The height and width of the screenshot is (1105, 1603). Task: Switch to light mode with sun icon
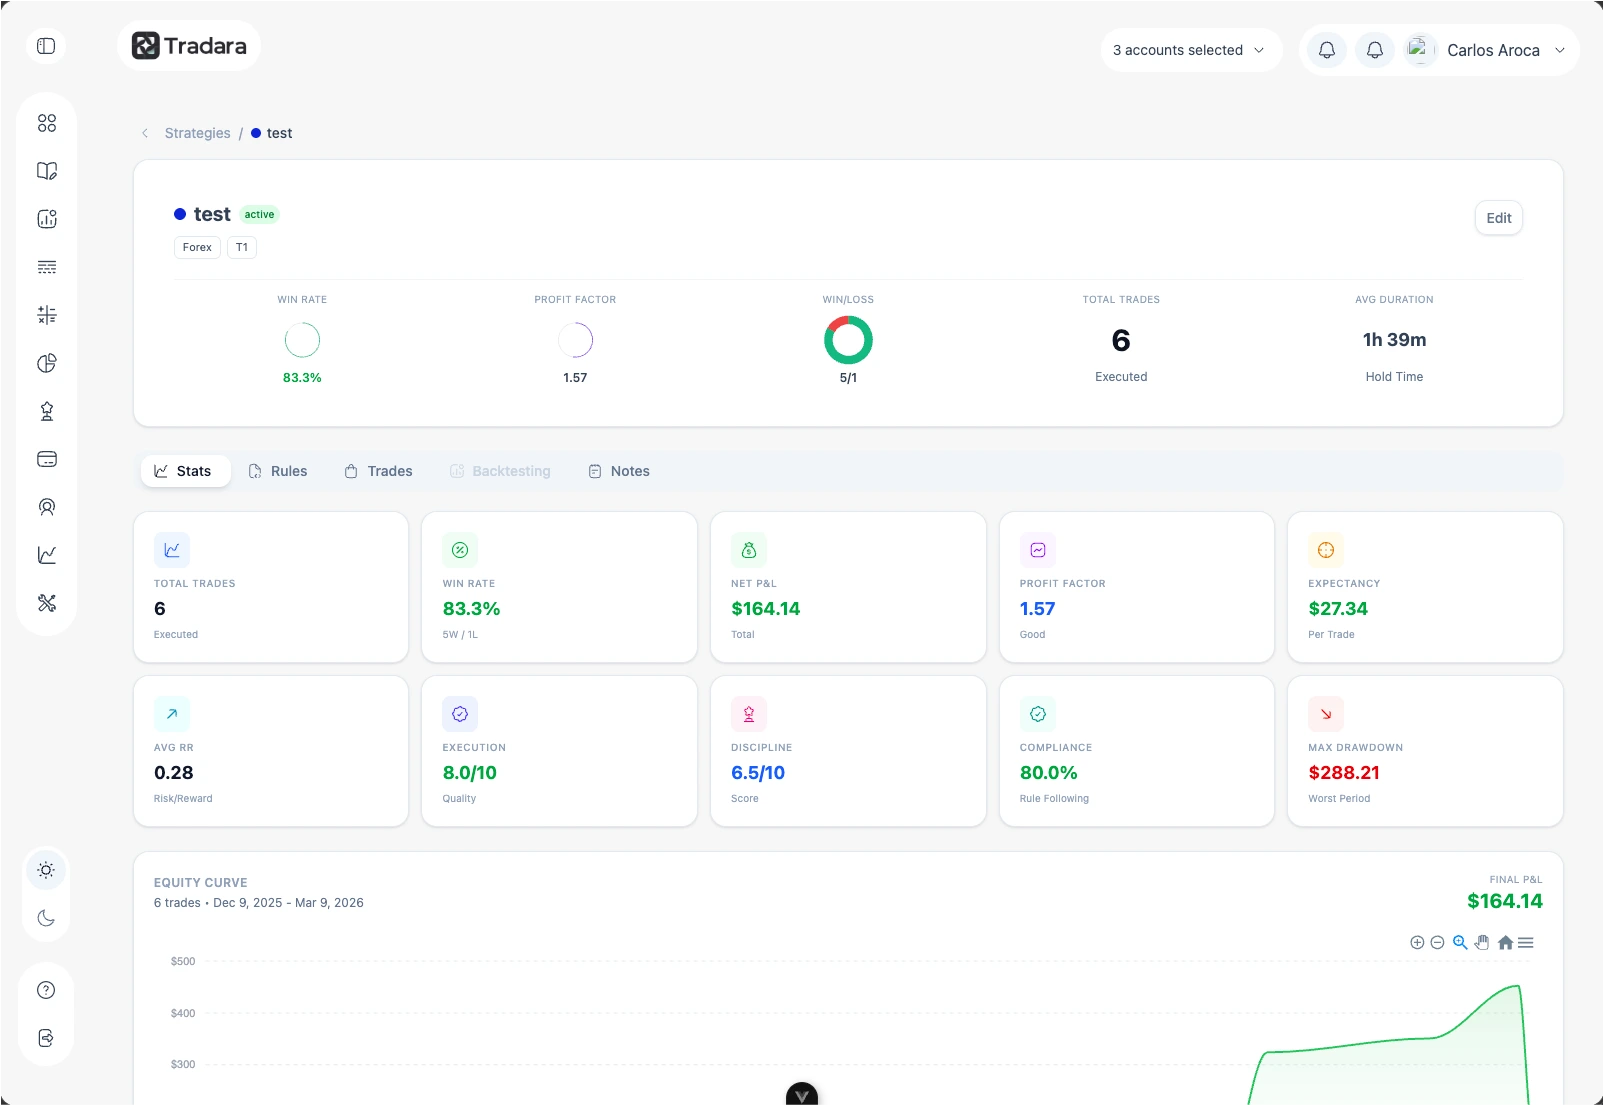pyautogui.click(x=46, y=870)
